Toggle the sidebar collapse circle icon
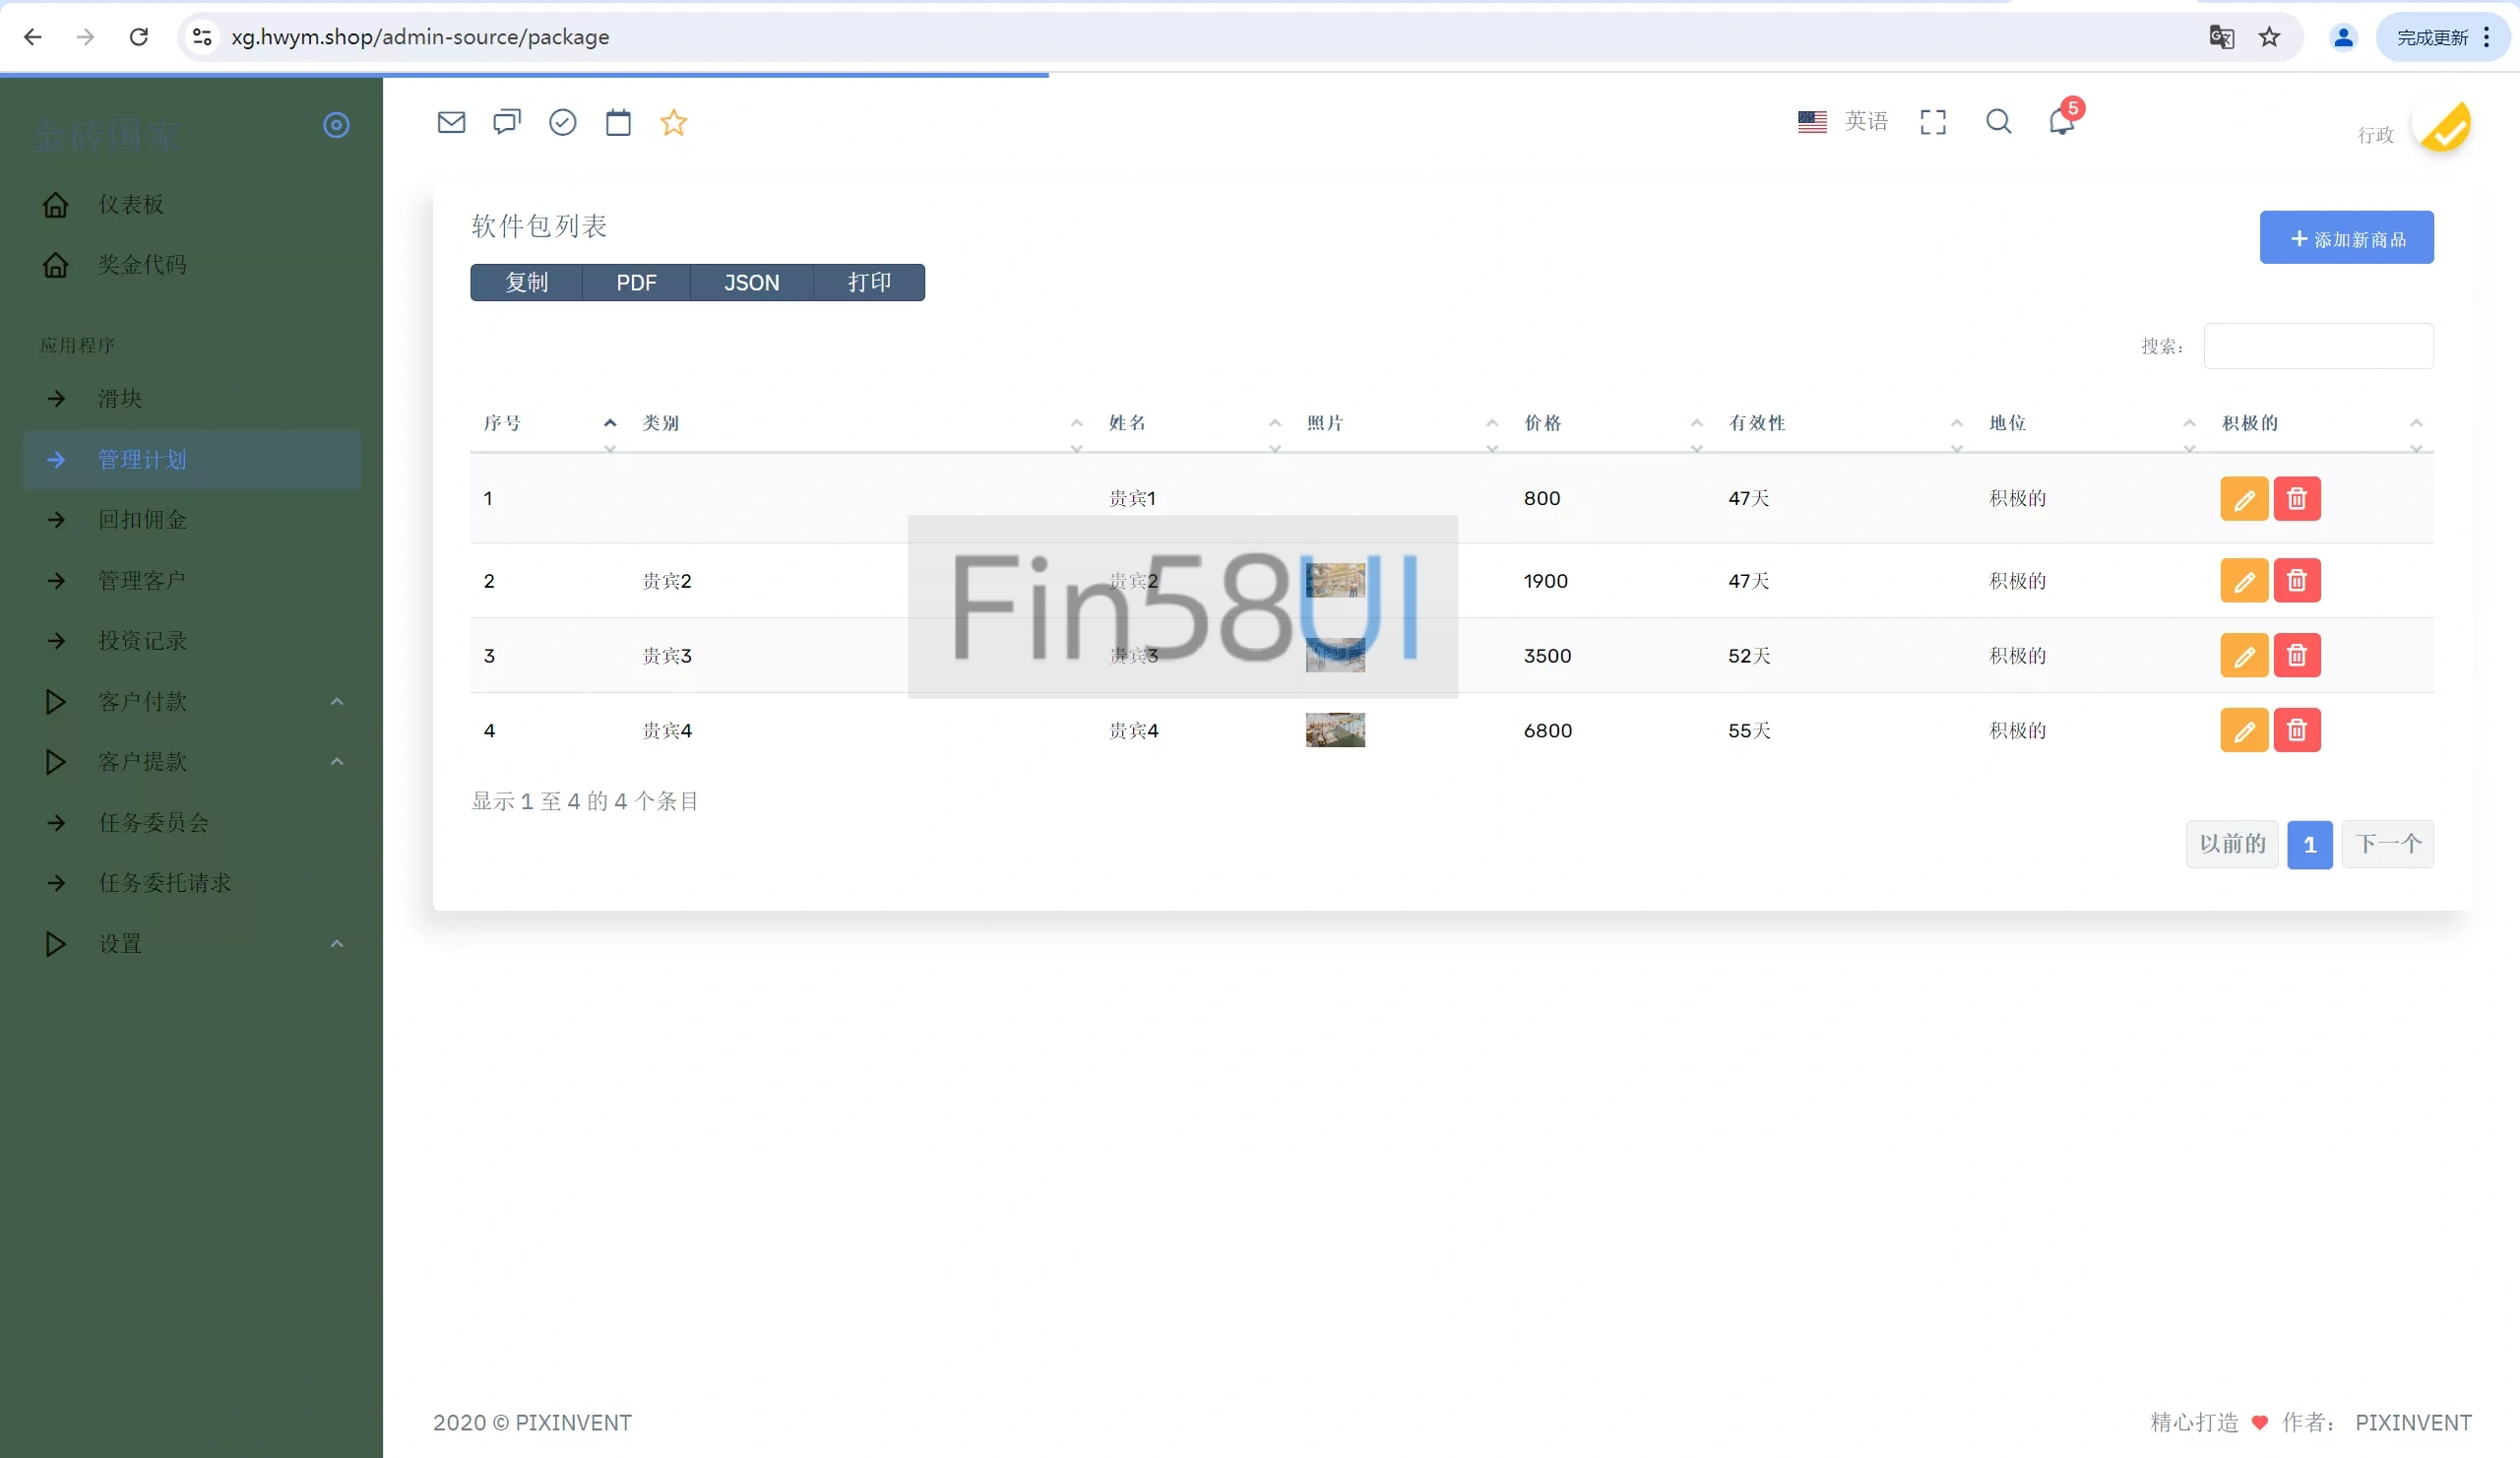This screenshot has height=1458, width=2520. (336, 125)
